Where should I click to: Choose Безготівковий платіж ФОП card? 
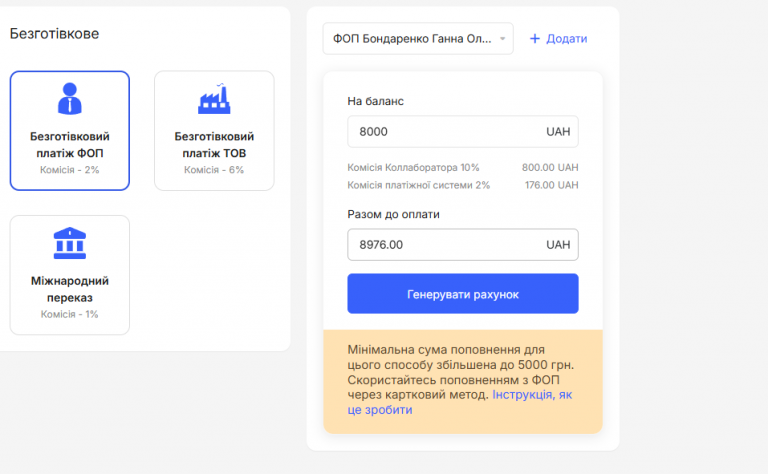[70, 131]
